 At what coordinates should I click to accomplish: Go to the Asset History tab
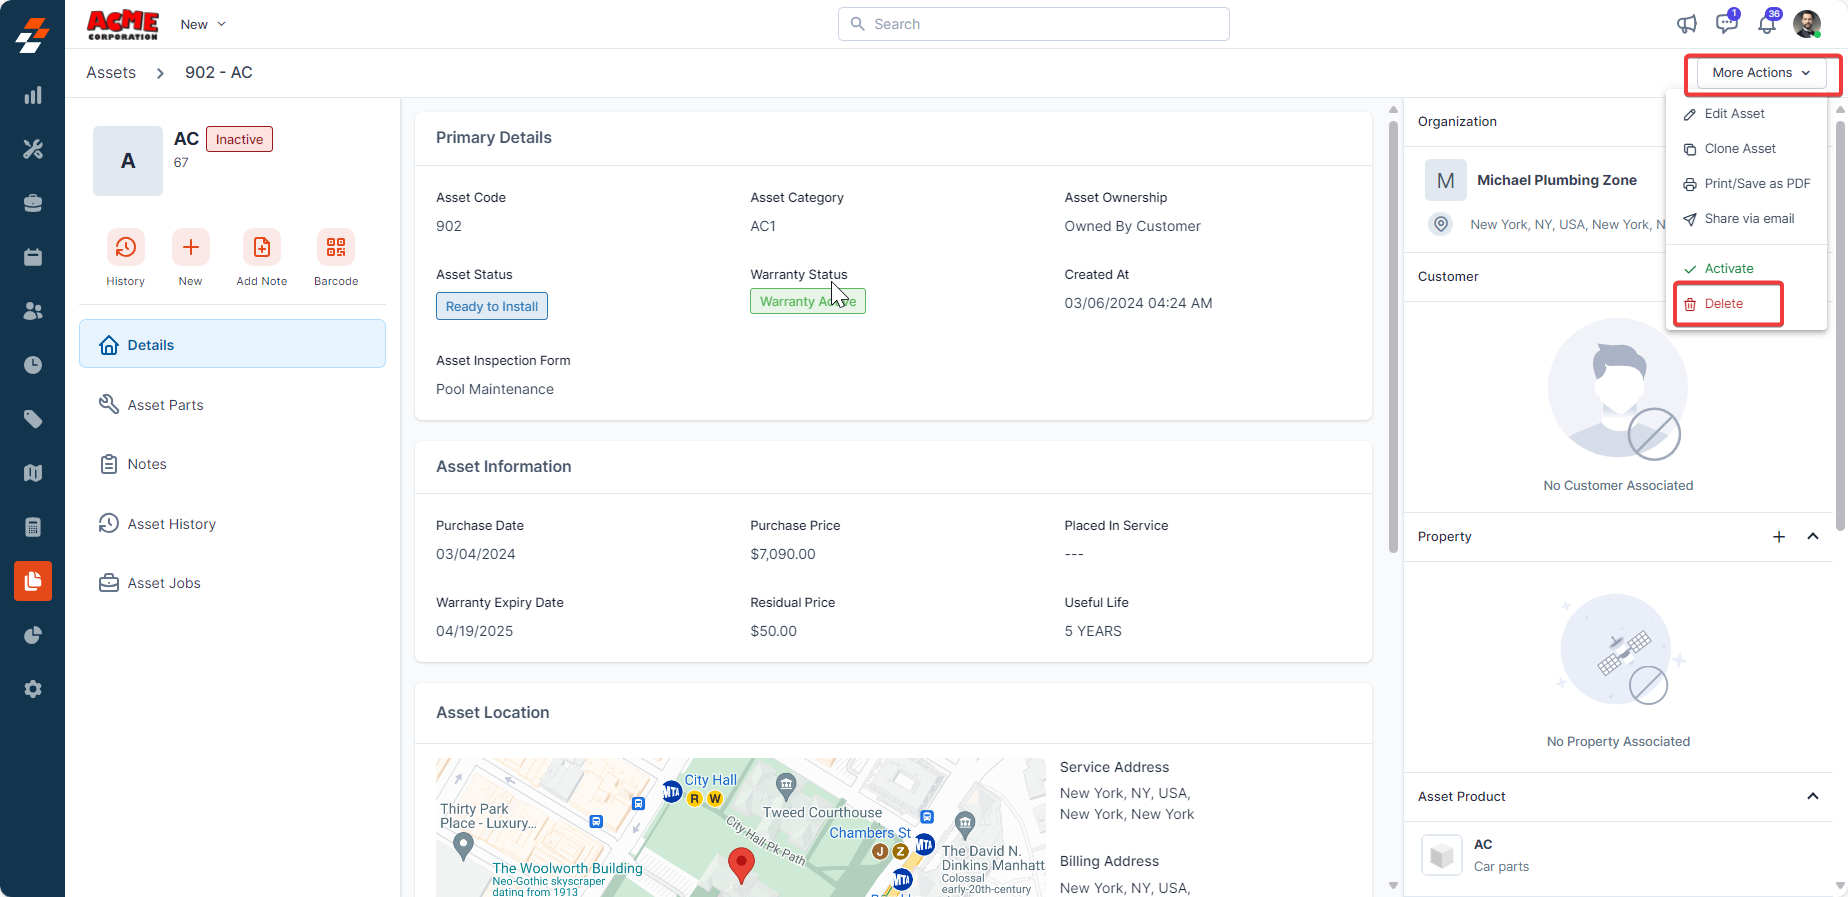pyautogui.click(x=171, y=524)
